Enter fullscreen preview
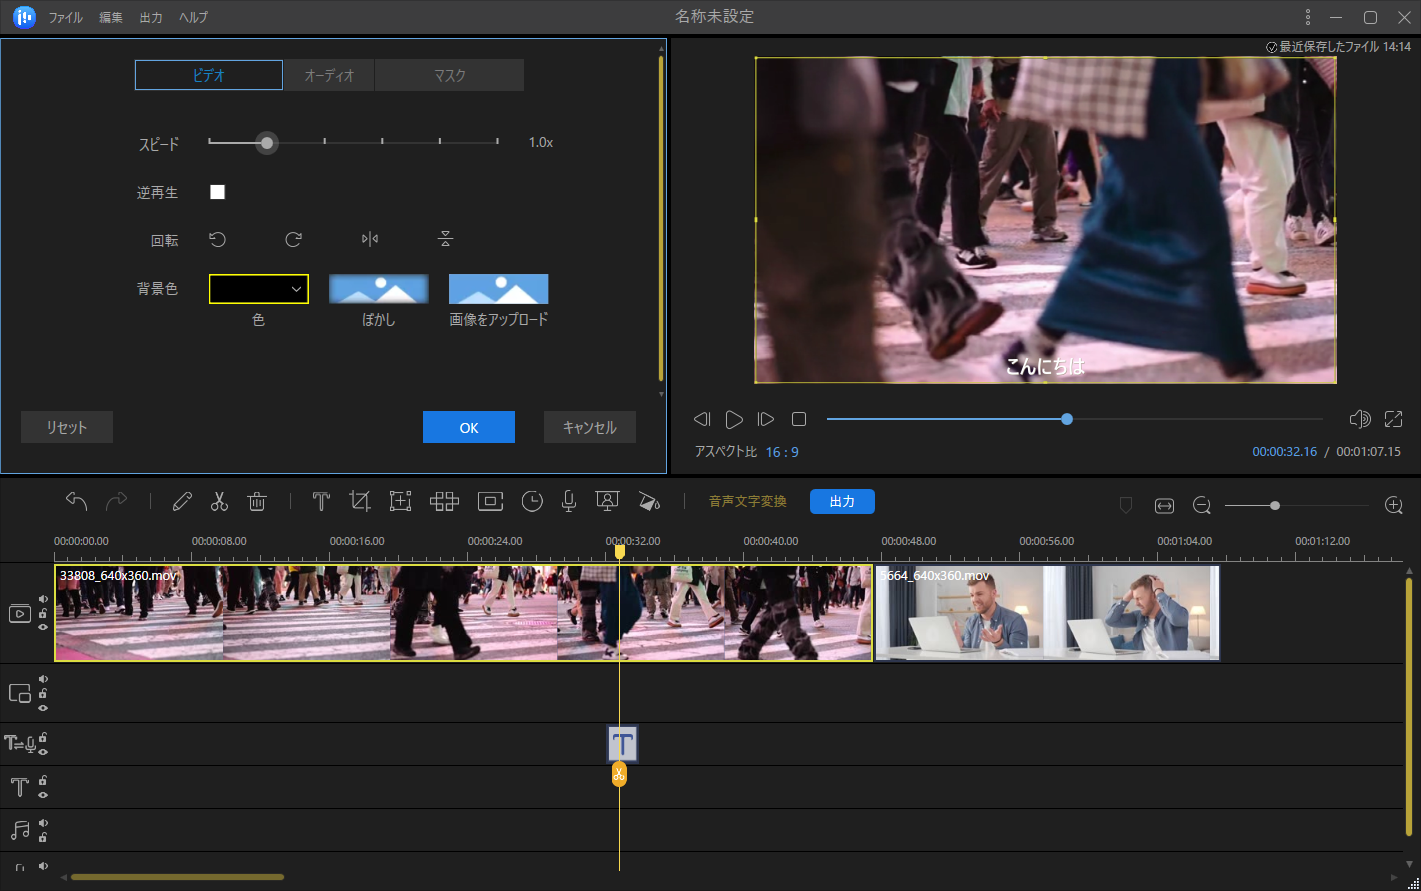This screenshot has width=1421, height=891. [x=1393, y=419]
